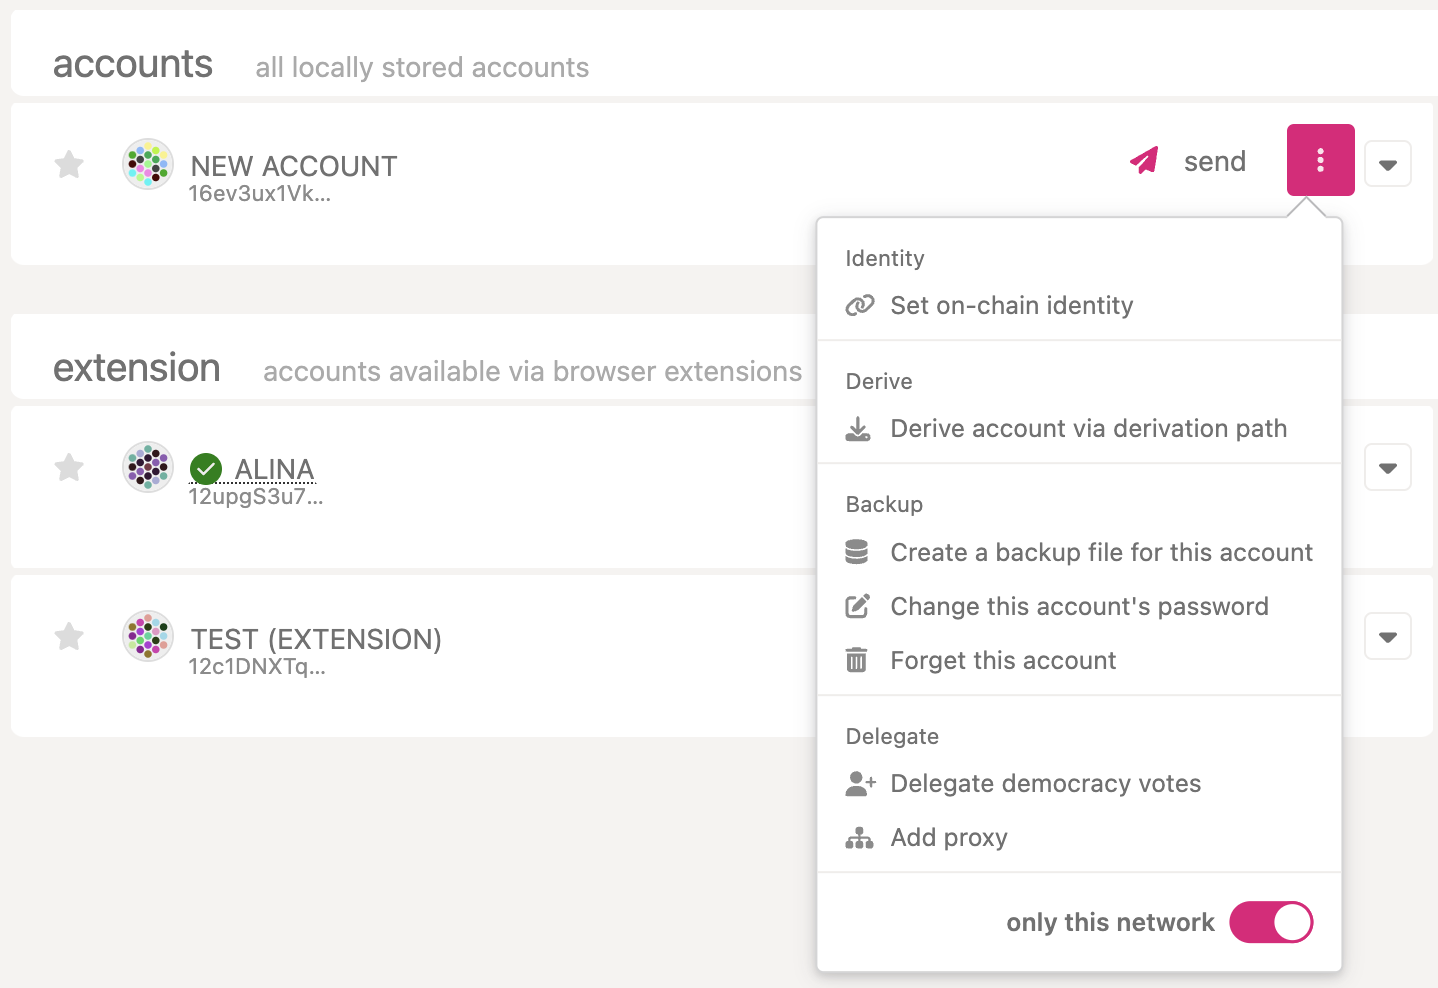The height and width of the screenshot is (988, 1438).
Task: Toggle the only this network switch
Action: point(1271,922)
